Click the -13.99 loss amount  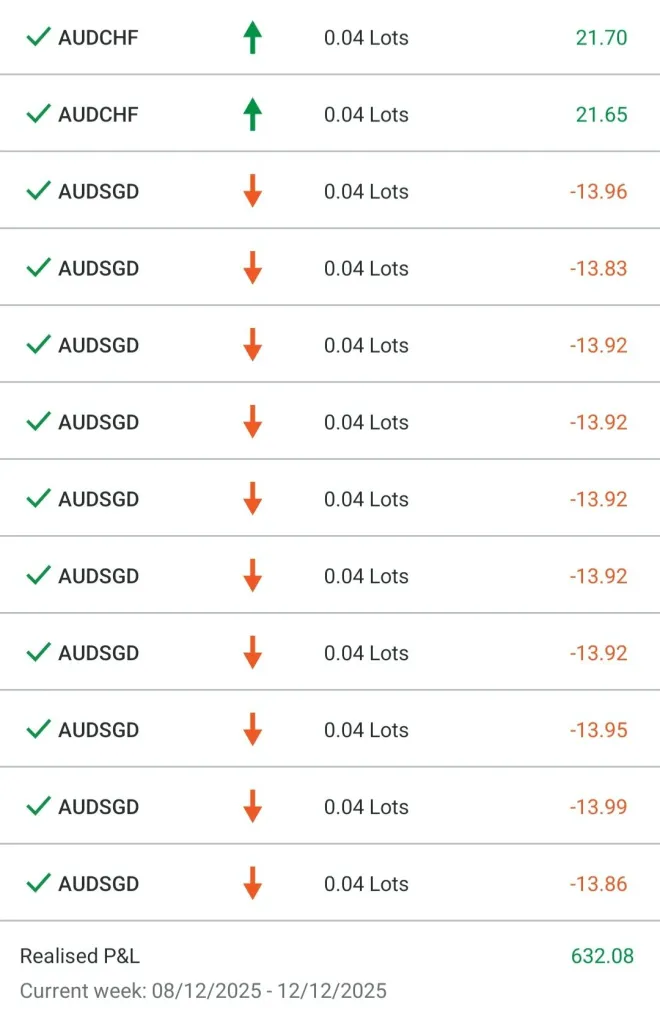598,807
